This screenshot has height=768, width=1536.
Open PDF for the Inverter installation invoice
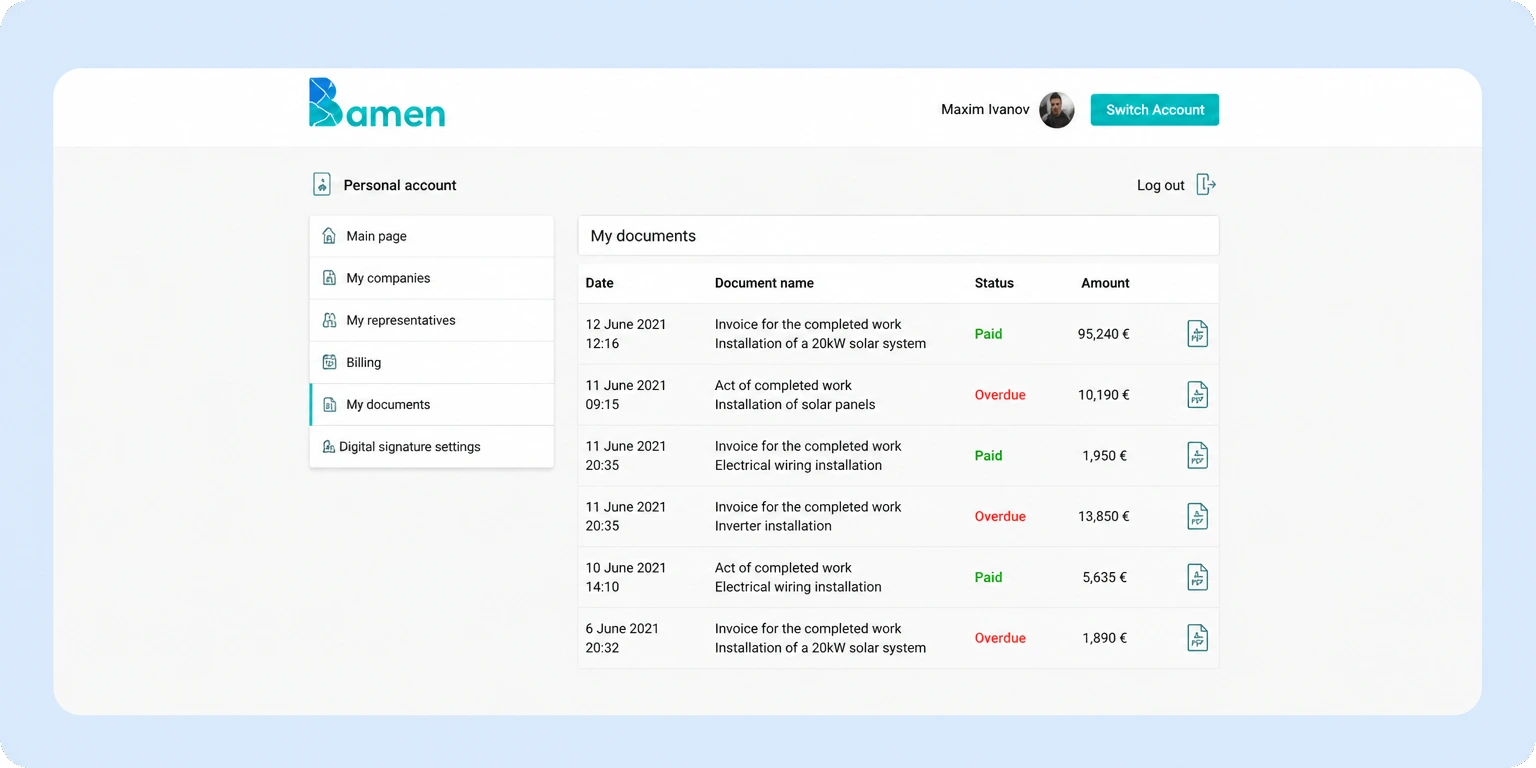point(1197,516)
